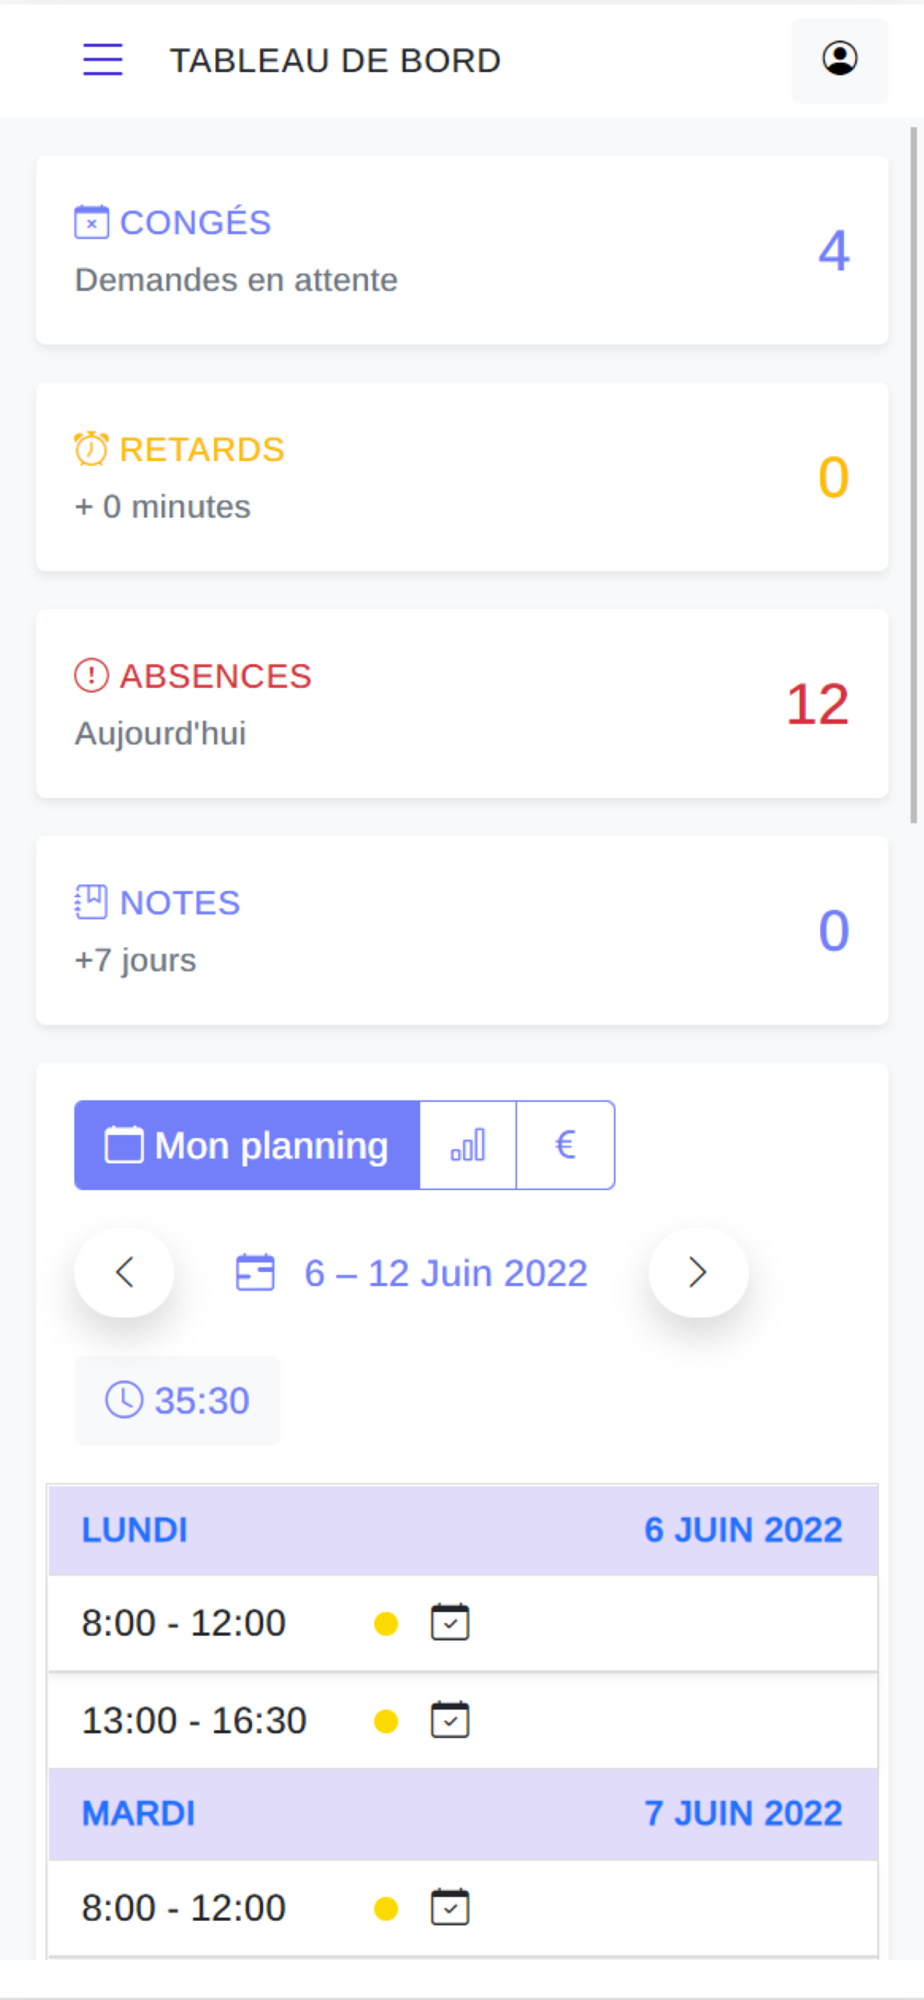Switch to the bar chart statistics tab

(468, 1145)
